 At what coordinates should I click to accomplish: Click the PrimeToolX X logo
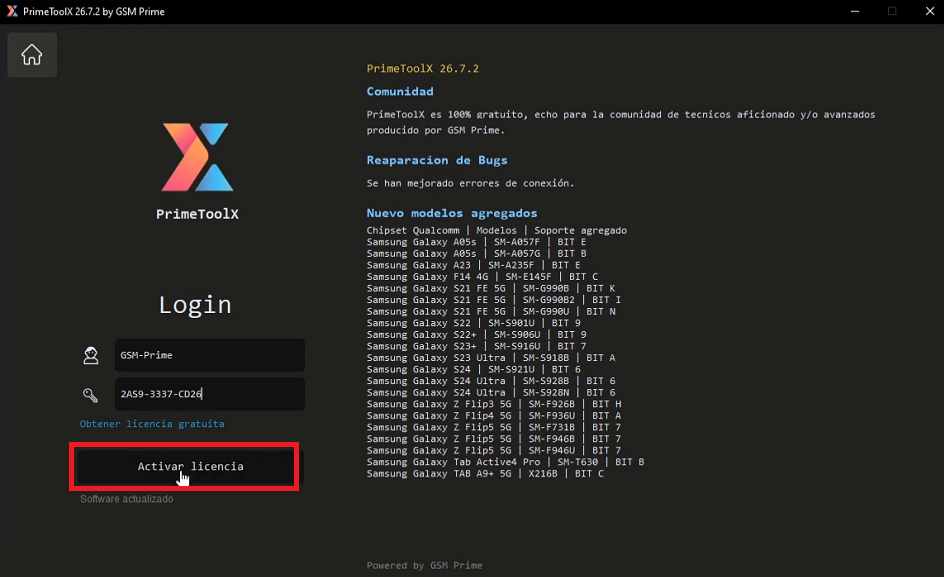197,157
